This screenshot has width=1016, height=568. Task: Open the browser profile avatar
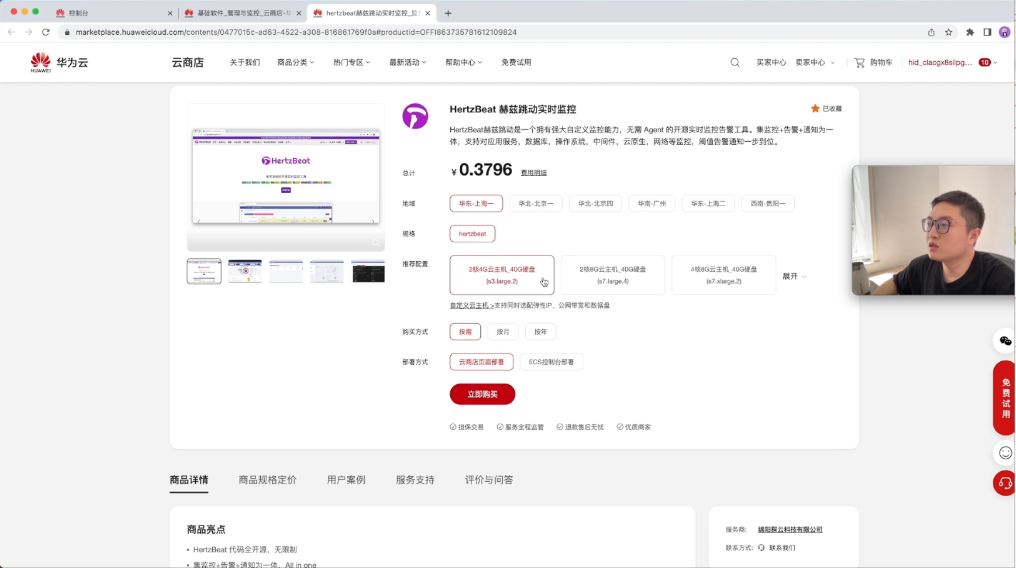pyautogui.click(x=1004, y=32)
